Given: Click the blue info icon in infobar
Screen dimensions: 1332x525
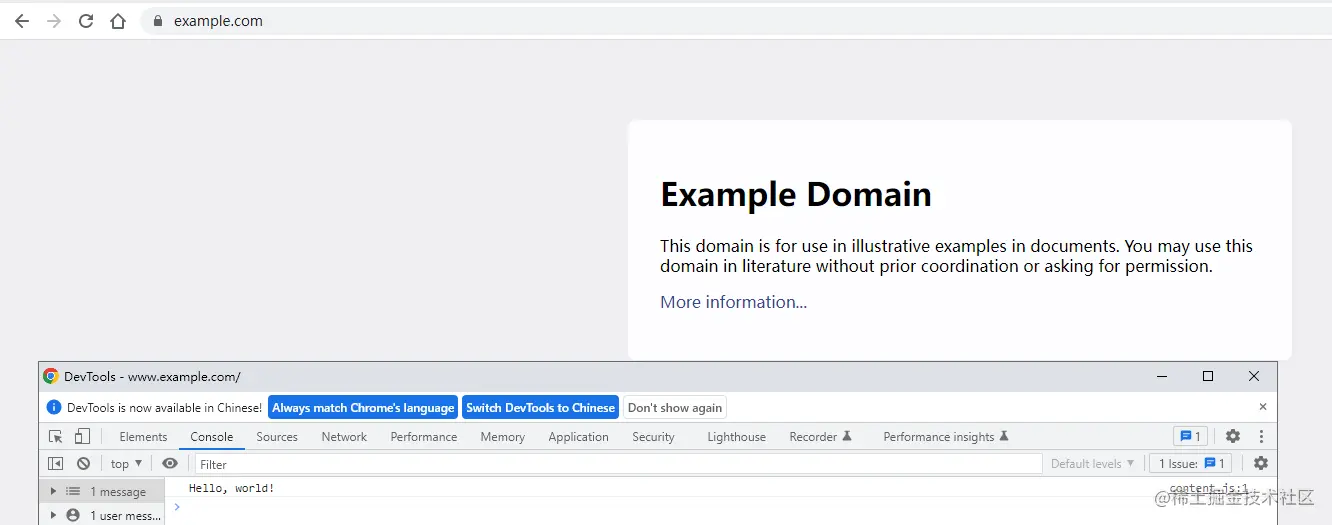Looking at the screenshot, I should tap(54, 407).
